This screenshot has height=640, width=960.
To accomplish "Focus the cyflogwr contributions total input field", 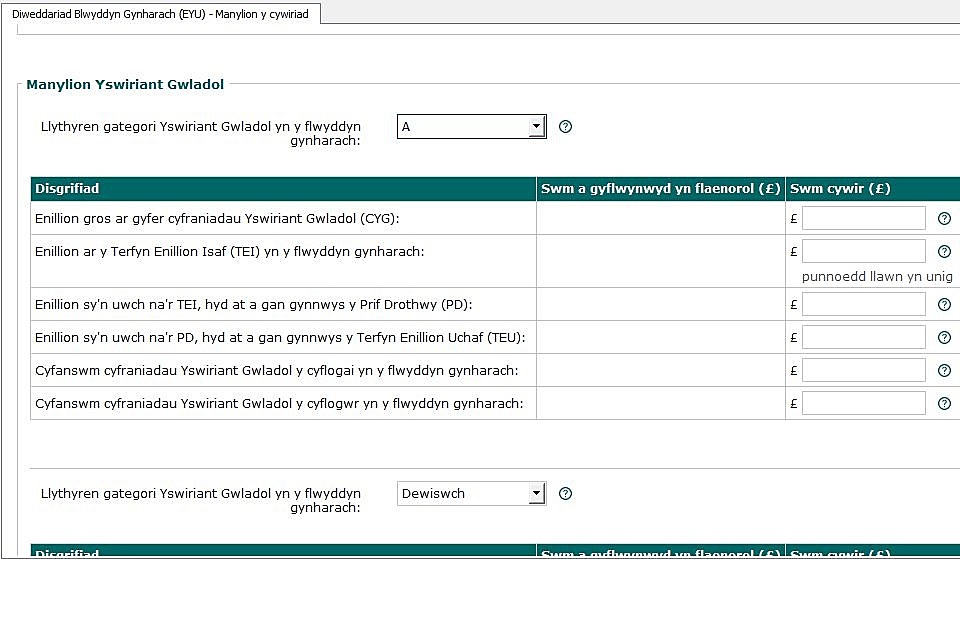I will pyautogui.click(x=863, y=404).
